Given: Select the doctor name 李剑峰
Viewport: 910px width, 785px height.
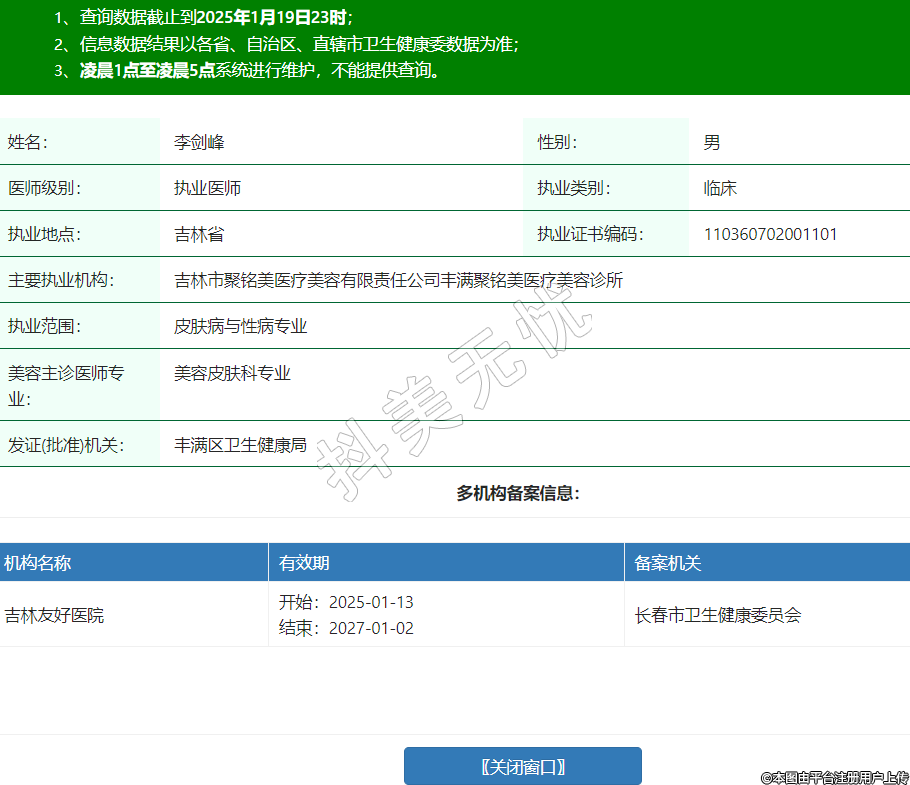Looking at the screenshot, I should pyautogui.click(x=199, y=142).
